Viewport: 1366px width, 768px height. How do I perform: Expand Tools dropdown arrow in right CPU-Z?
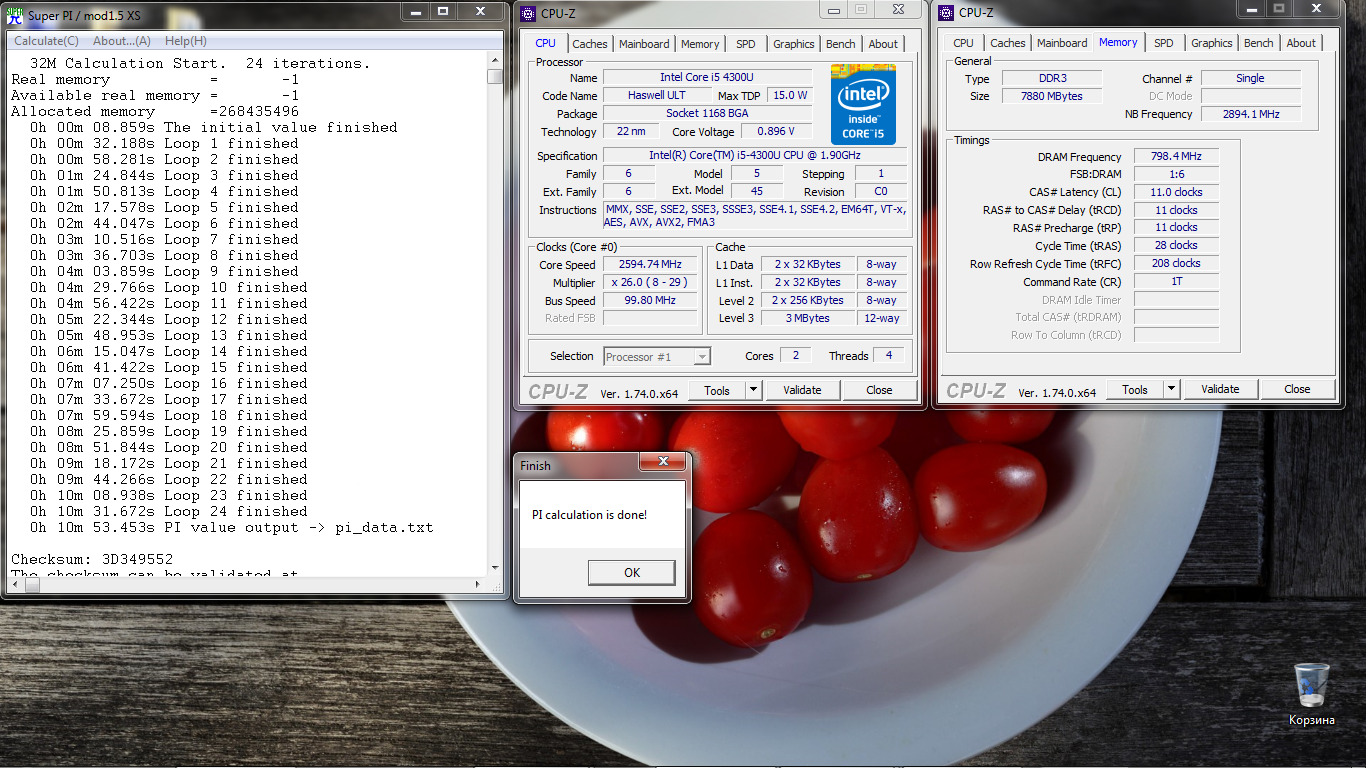click(1172, 390)
